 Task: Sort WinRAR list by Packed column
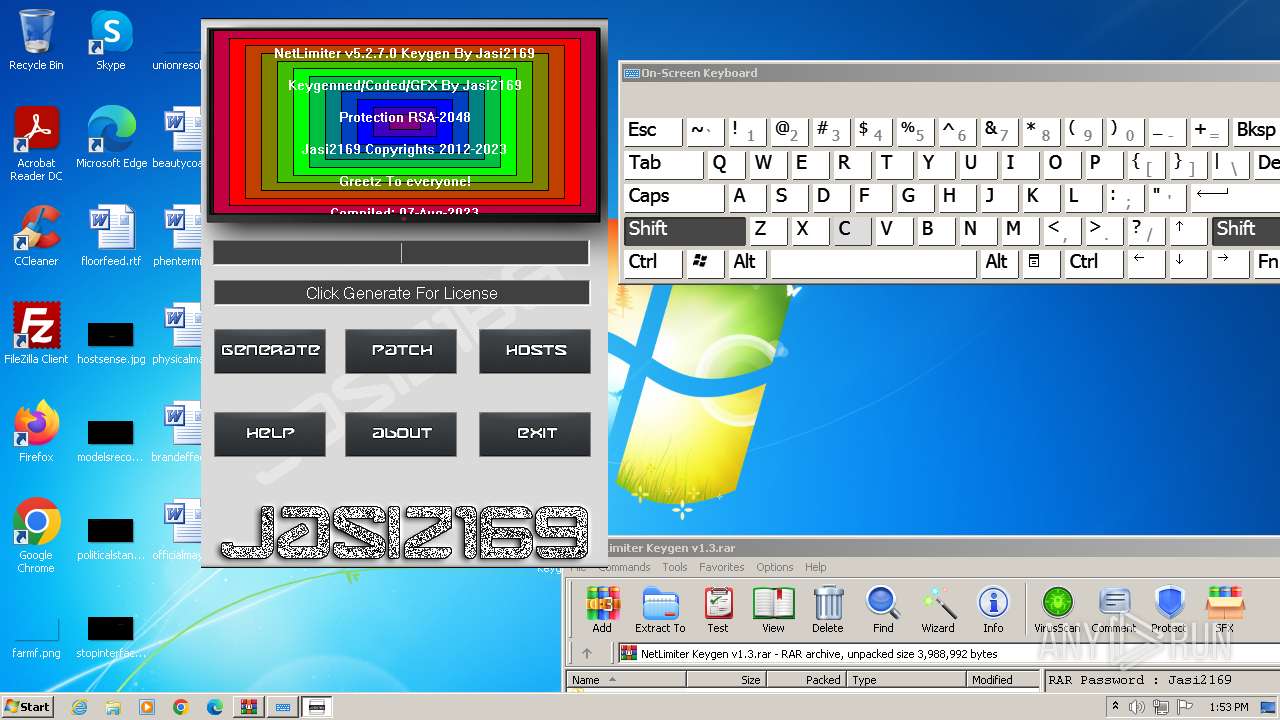[x=806, y=680]
